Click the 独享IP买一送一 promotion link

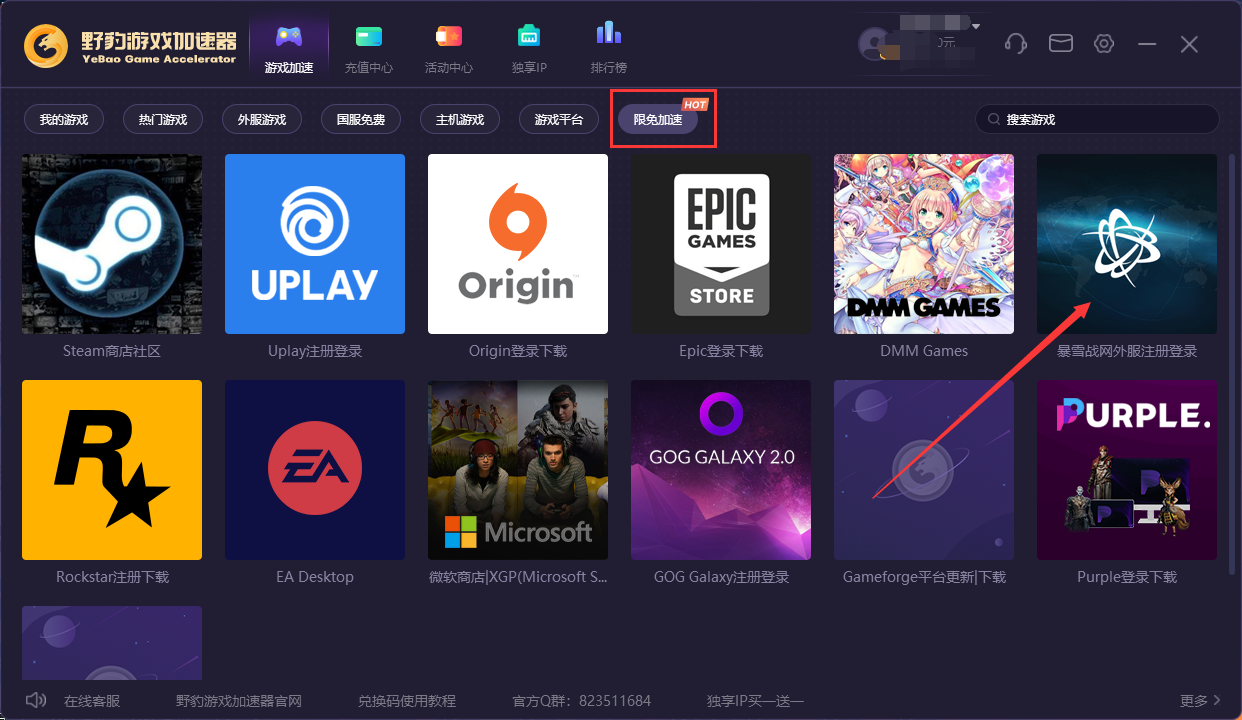pyautogui.click(x=755, y=701)
